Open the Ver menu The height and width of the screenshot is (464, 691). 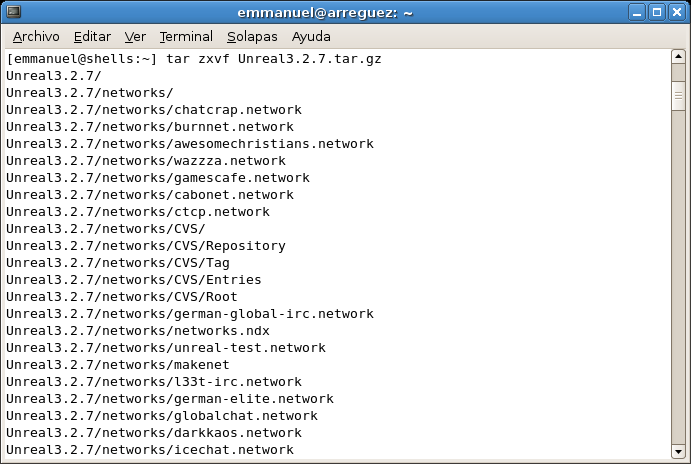click(135, 37)
